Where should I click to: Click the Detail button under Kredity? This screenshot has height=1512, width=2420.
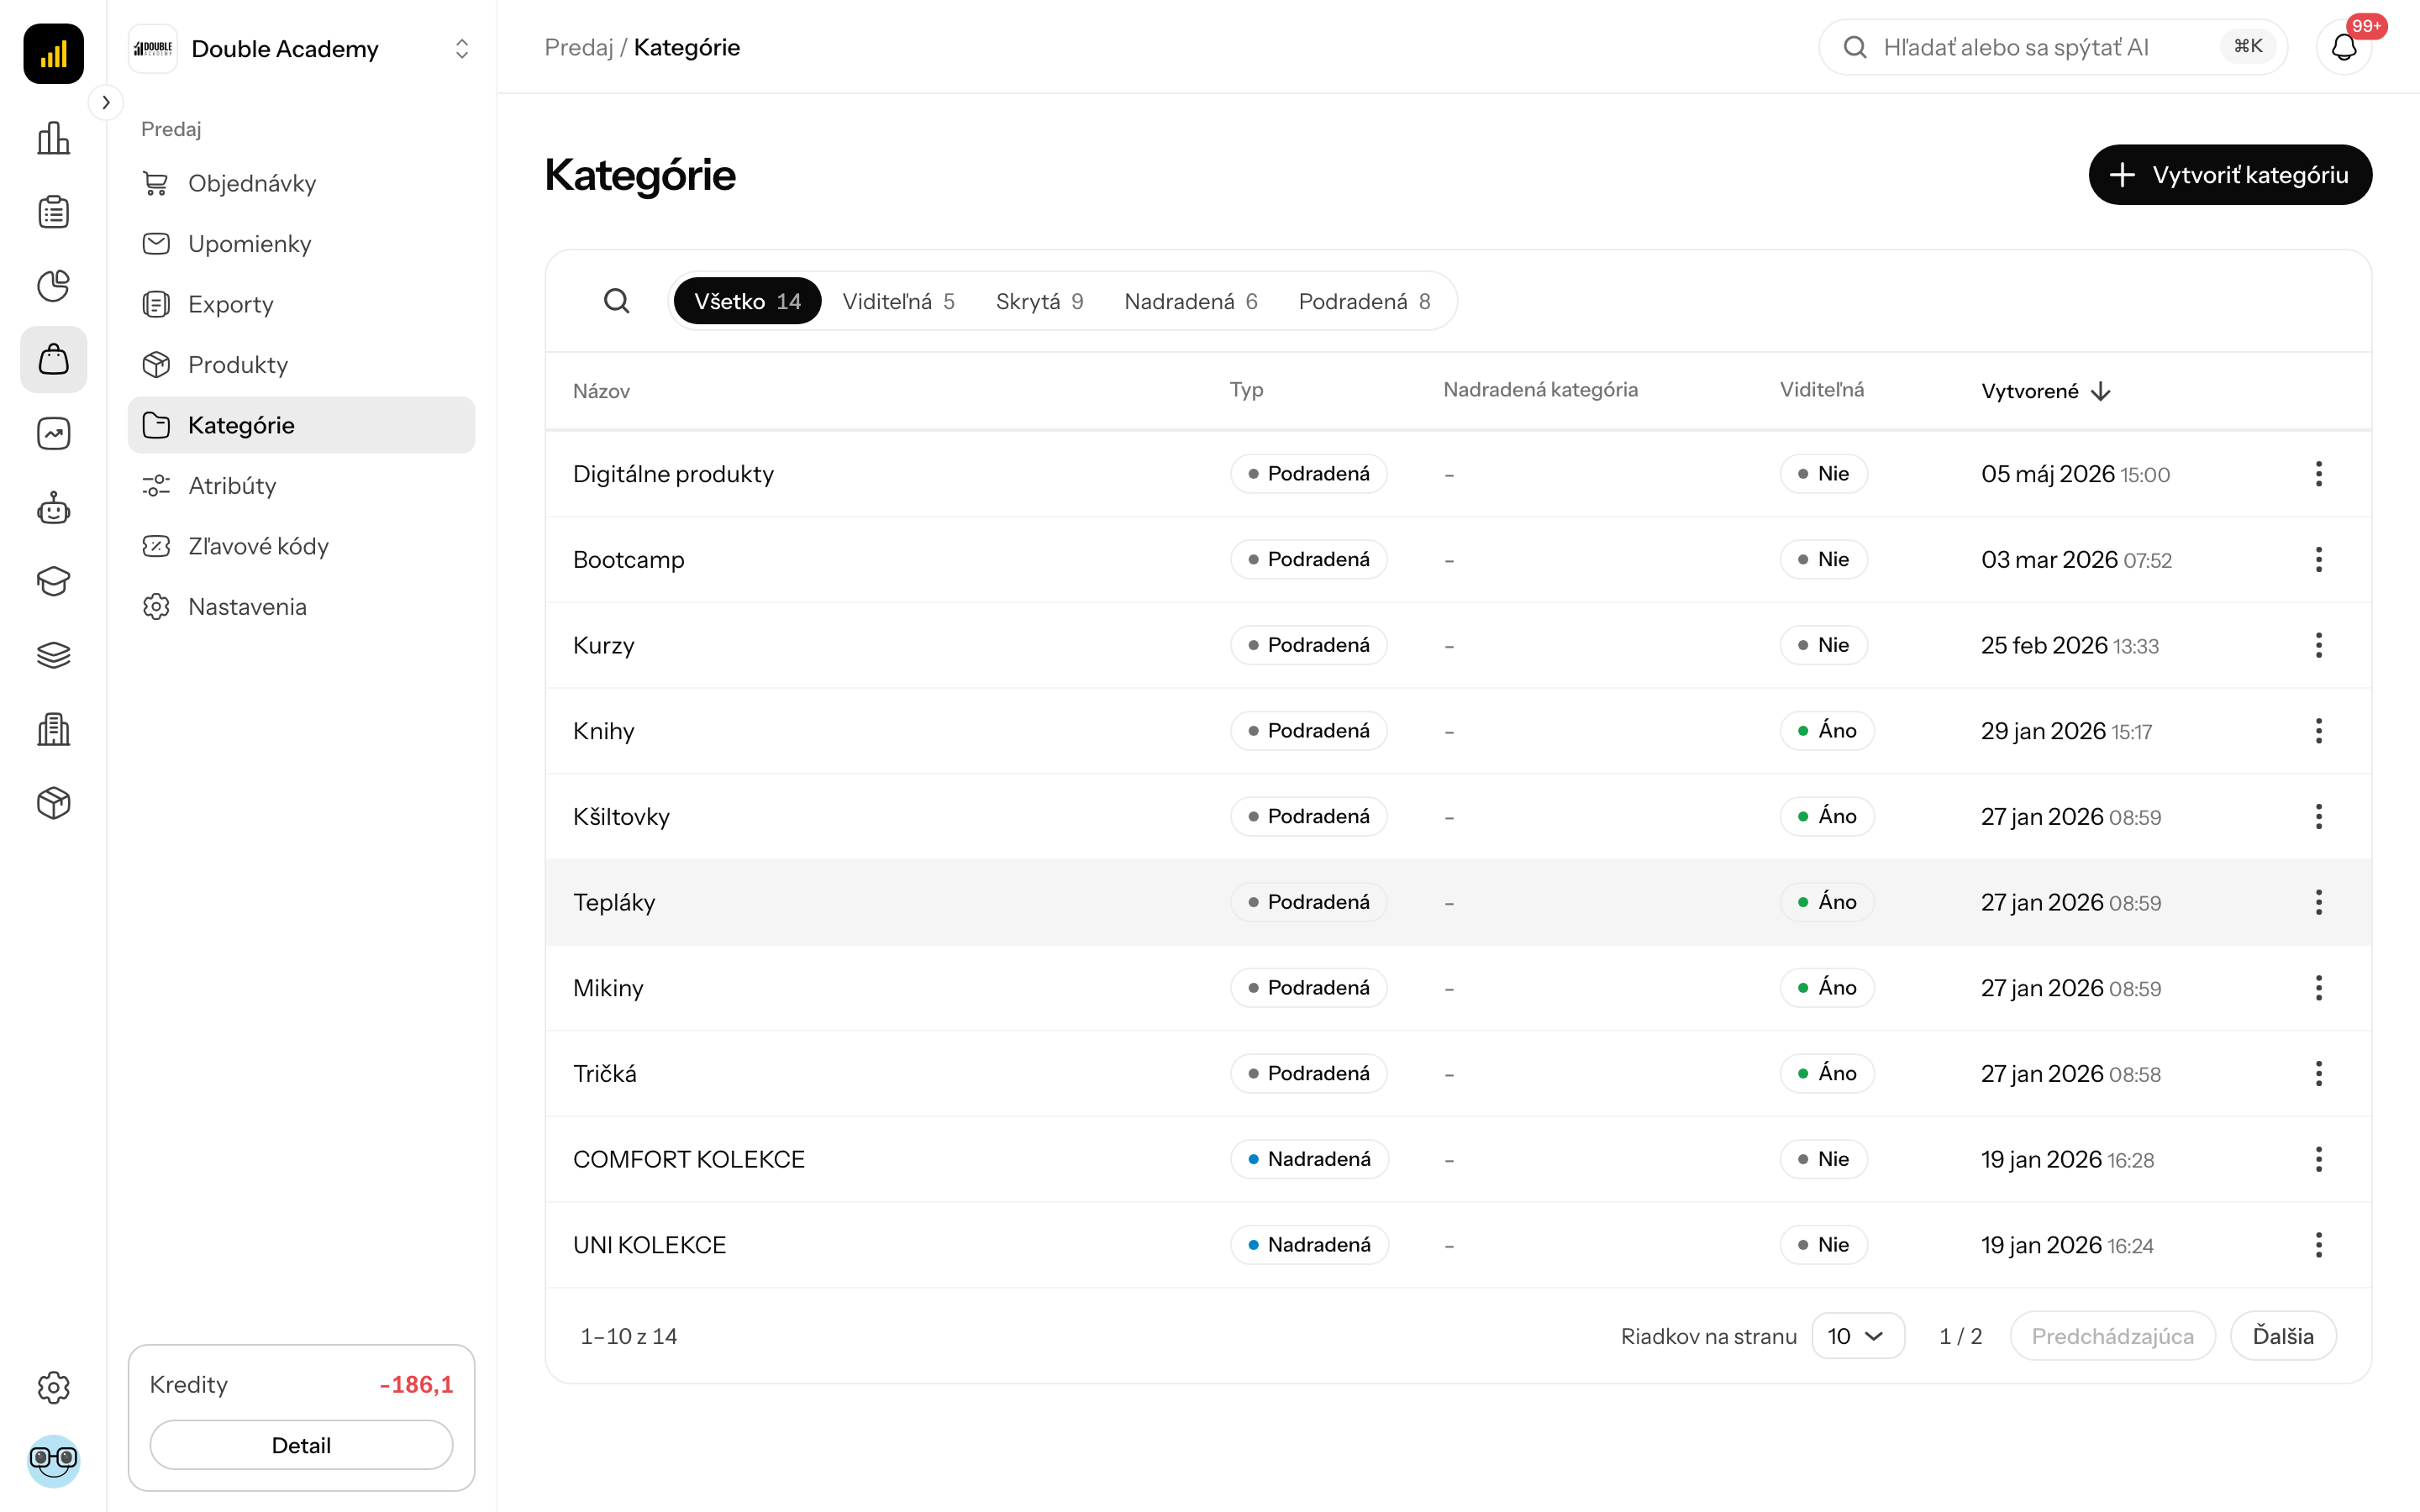tap(301, 1445)
